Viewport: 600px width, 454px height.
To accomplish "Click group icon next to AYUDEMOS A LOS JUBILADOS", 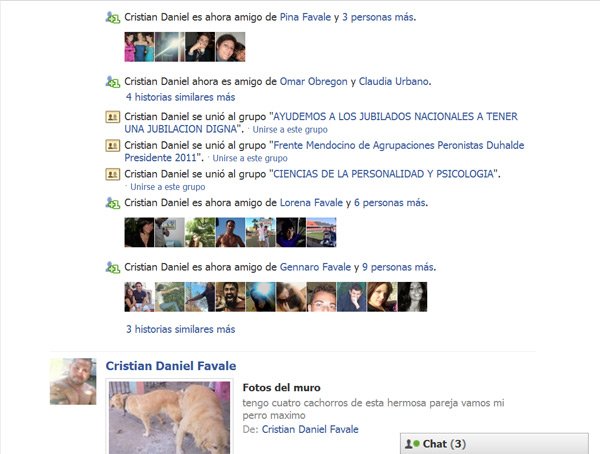I will (x=112, y=117).
